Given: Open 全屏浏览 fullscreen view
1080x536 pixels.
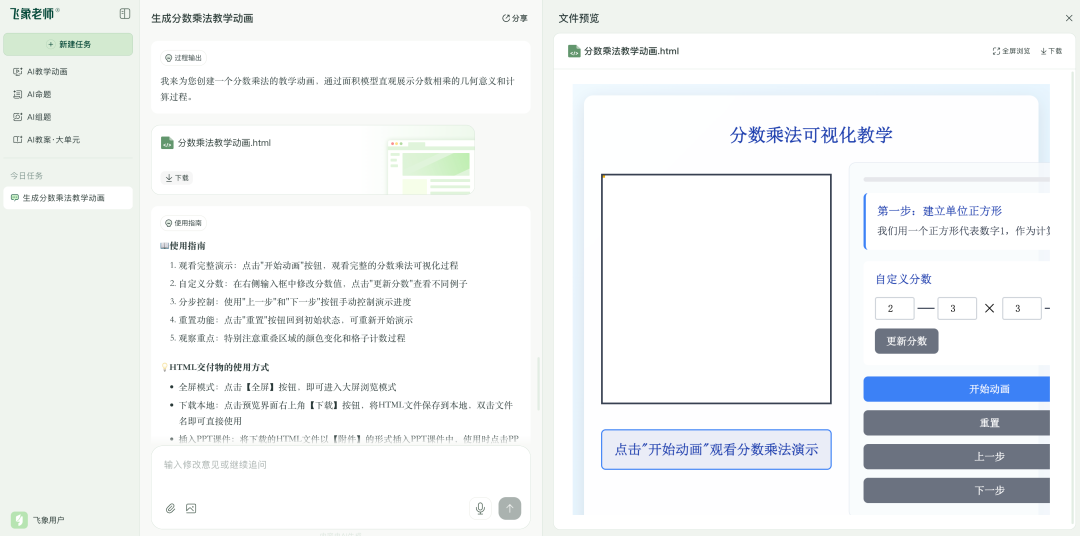Looking at the screenshot, I should point(1010,51).
